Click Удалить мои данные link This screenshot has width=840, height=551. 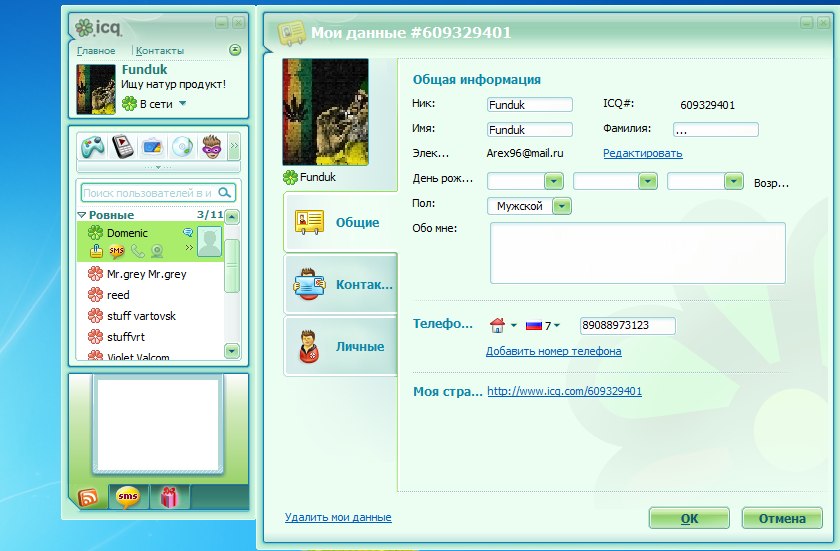[x=338, y=517]
